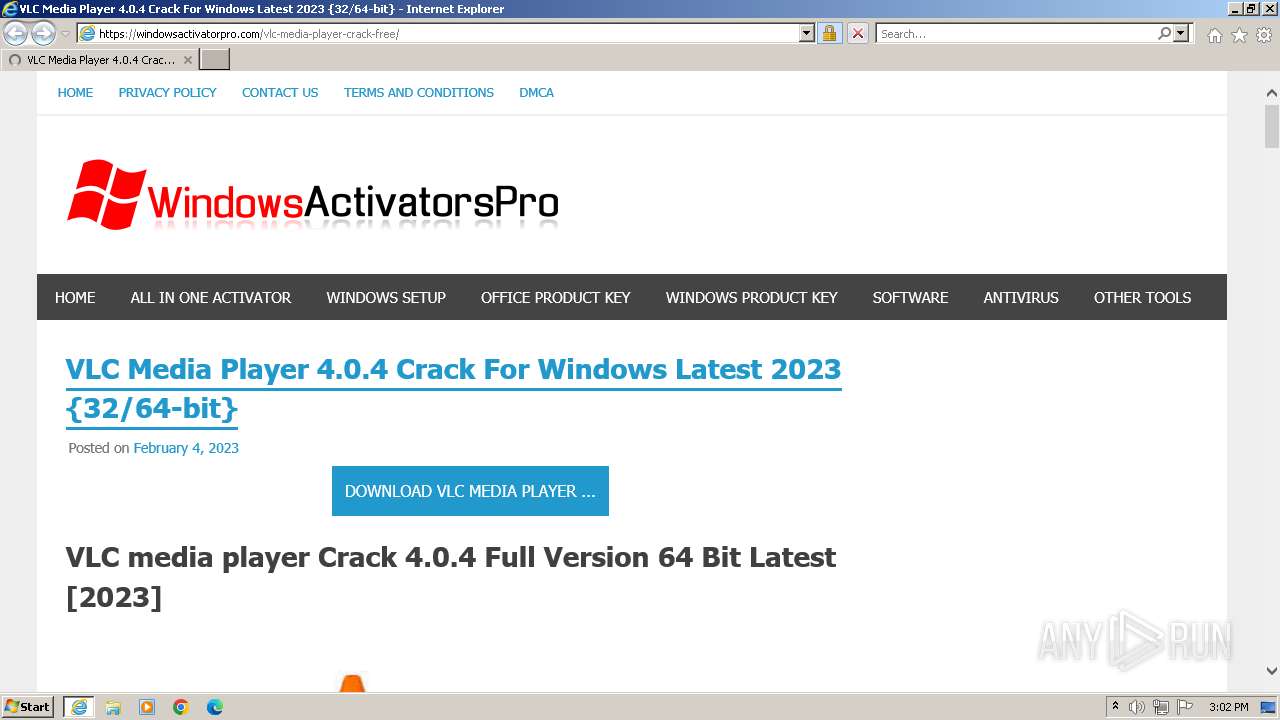Open a new blank tab
Screen dimensions: 1280x720
click(215, 60)
